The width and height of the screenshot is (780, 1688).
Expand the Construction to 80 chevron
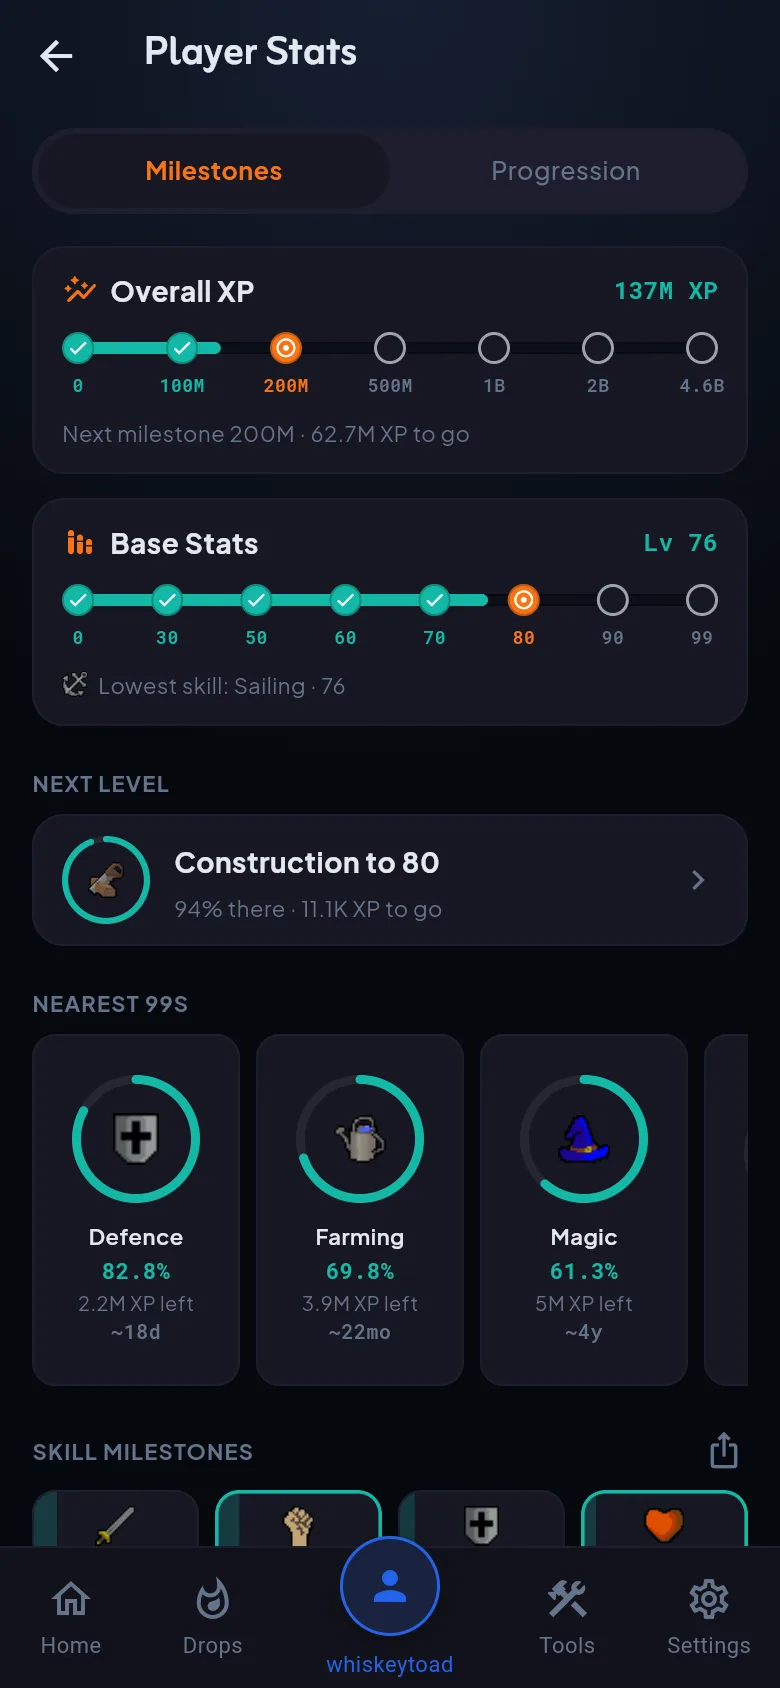click(698, 880)
